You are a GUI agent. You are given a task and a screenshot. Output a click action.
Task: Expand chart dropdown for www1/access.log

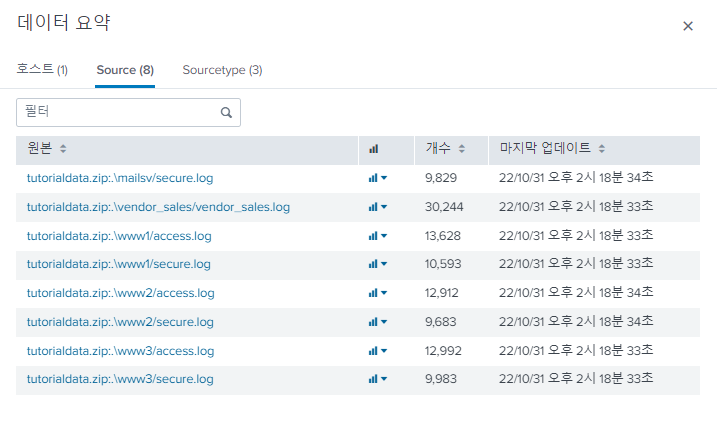tap(378, 236)
